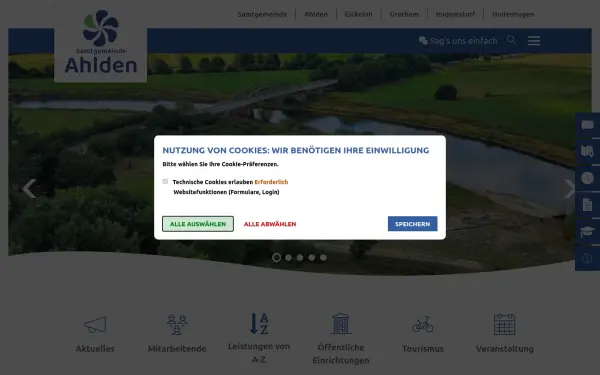The width and height of the screenshot is (600, 375).
Task: Click 'Websitefunktionen (Formulare, Login)' description text
Action: (x=226, y=192)
